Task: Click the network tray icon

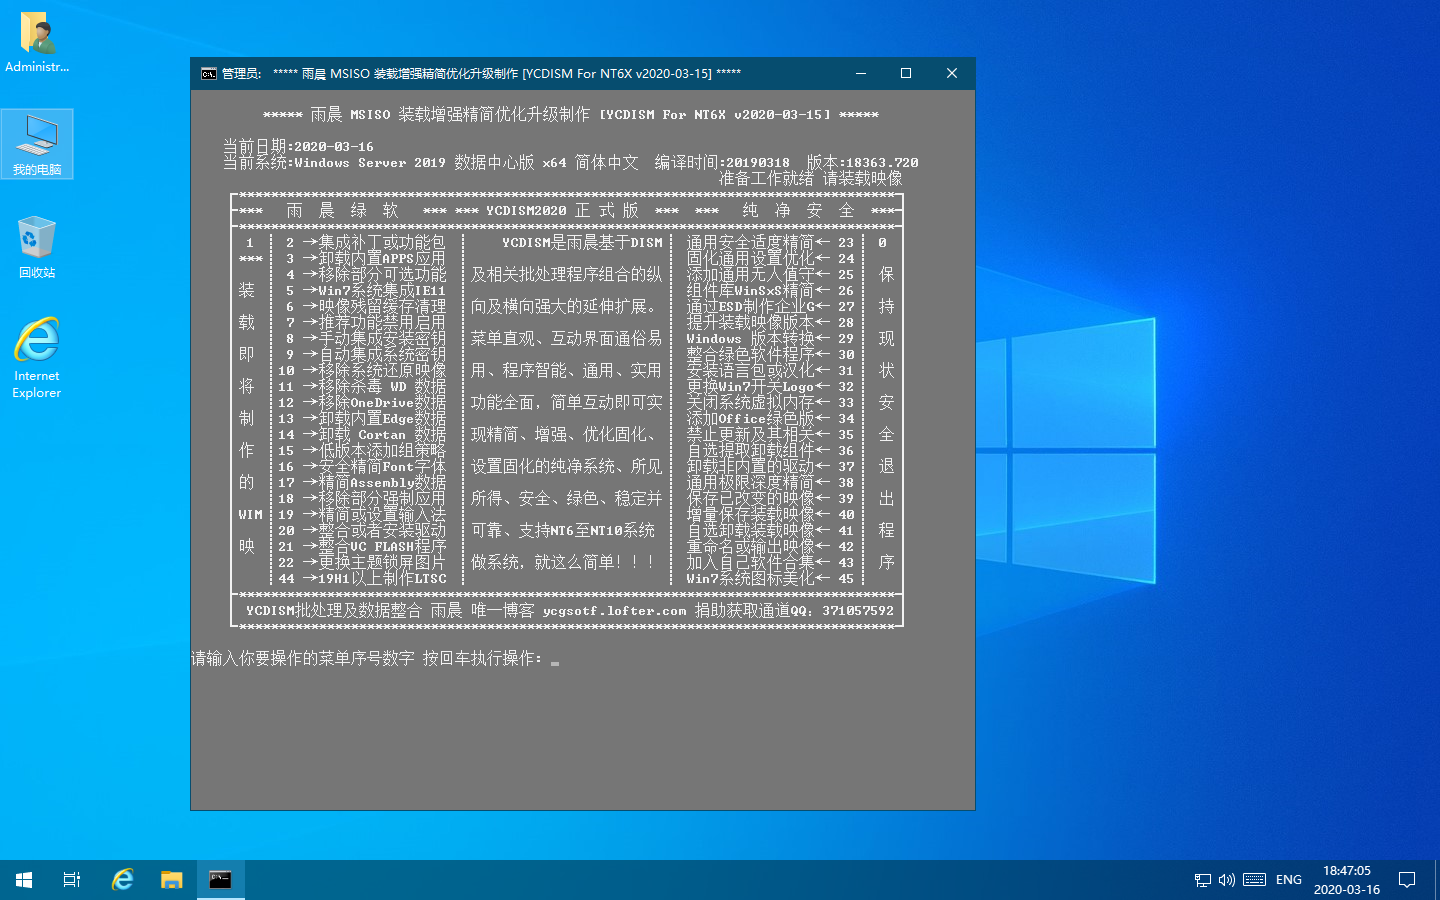Action: coord(1203,880)
